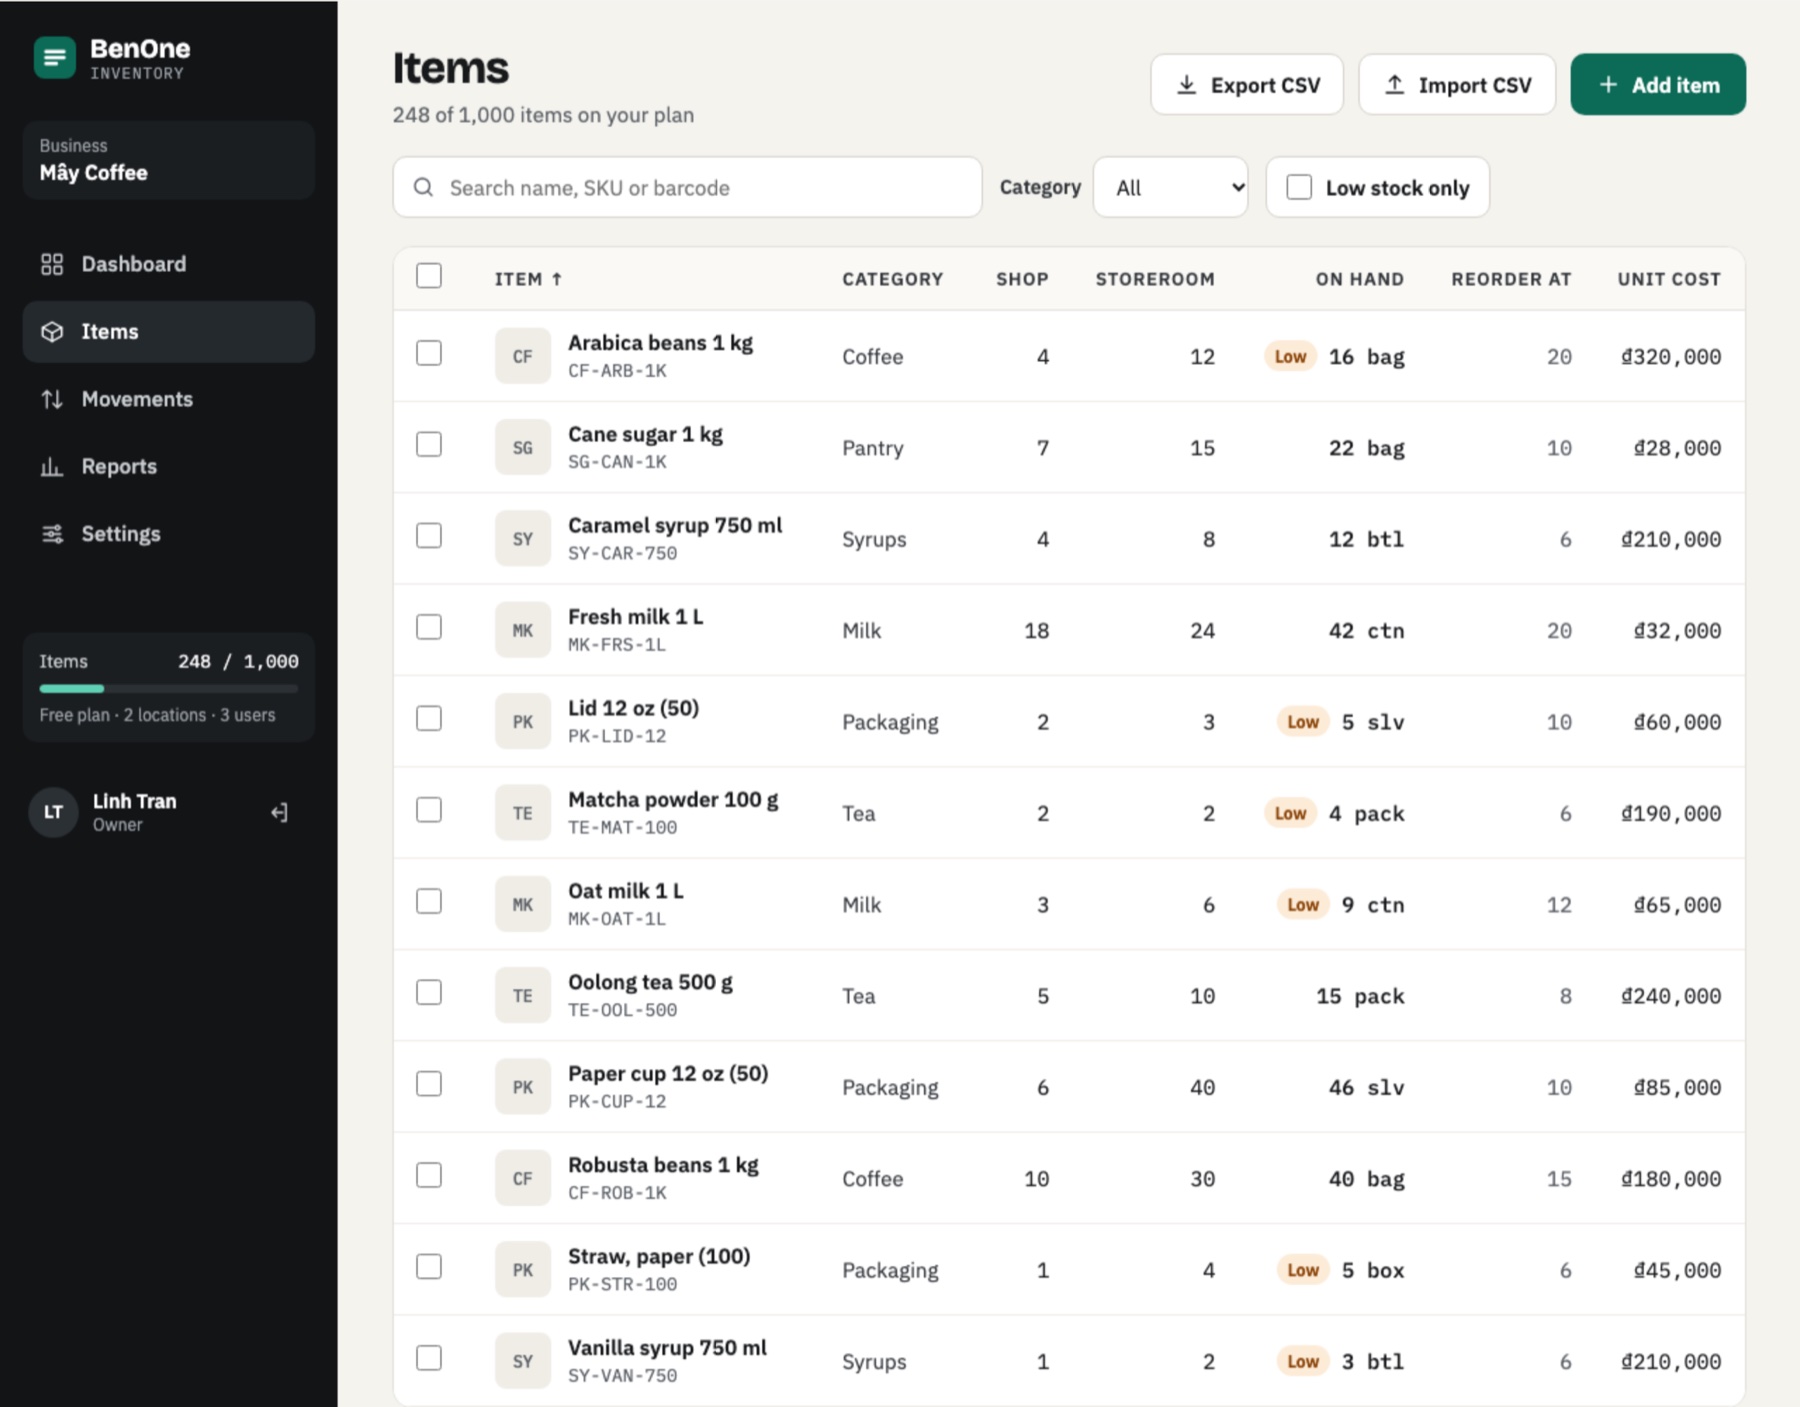The image size is (1800, 1407).
Task: Click the SG badge for Cane sugar
Action: (x=522, y=447)
